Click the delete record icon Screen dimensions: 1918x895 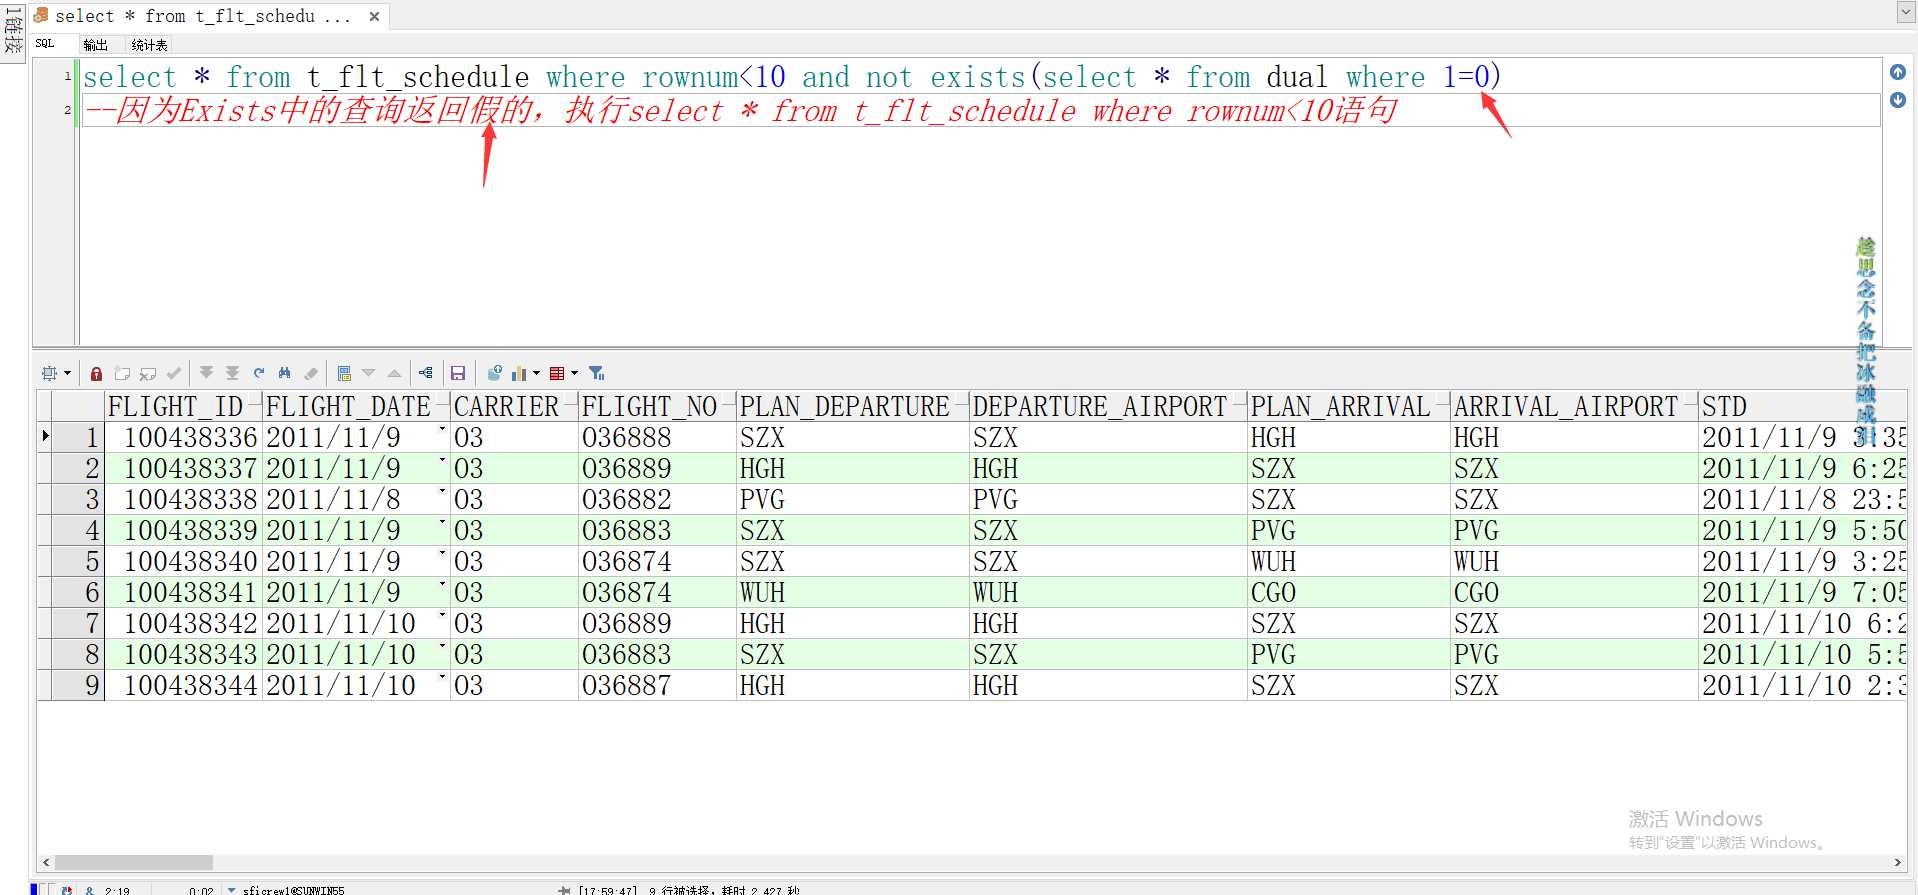point(148,373)
